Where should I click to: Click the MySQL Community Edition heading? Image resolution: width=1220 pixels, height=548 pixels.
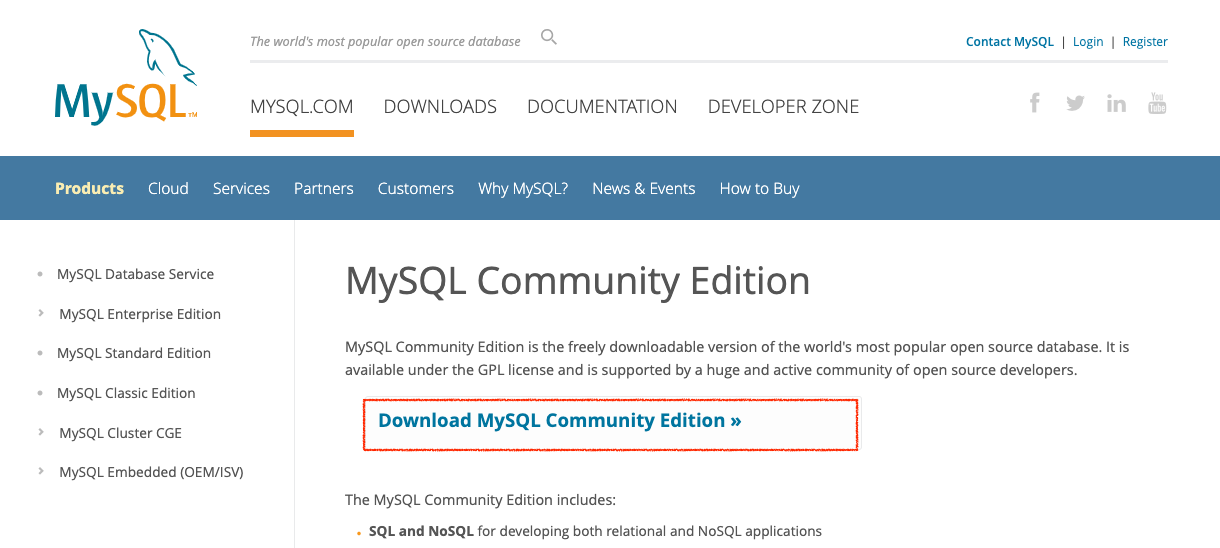[578, 281]
